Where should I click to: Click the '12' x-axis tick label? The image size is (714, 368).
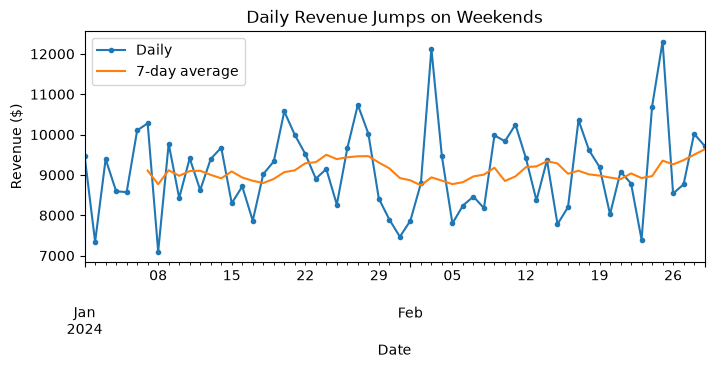pyautogui.click(x=526, y=276)
